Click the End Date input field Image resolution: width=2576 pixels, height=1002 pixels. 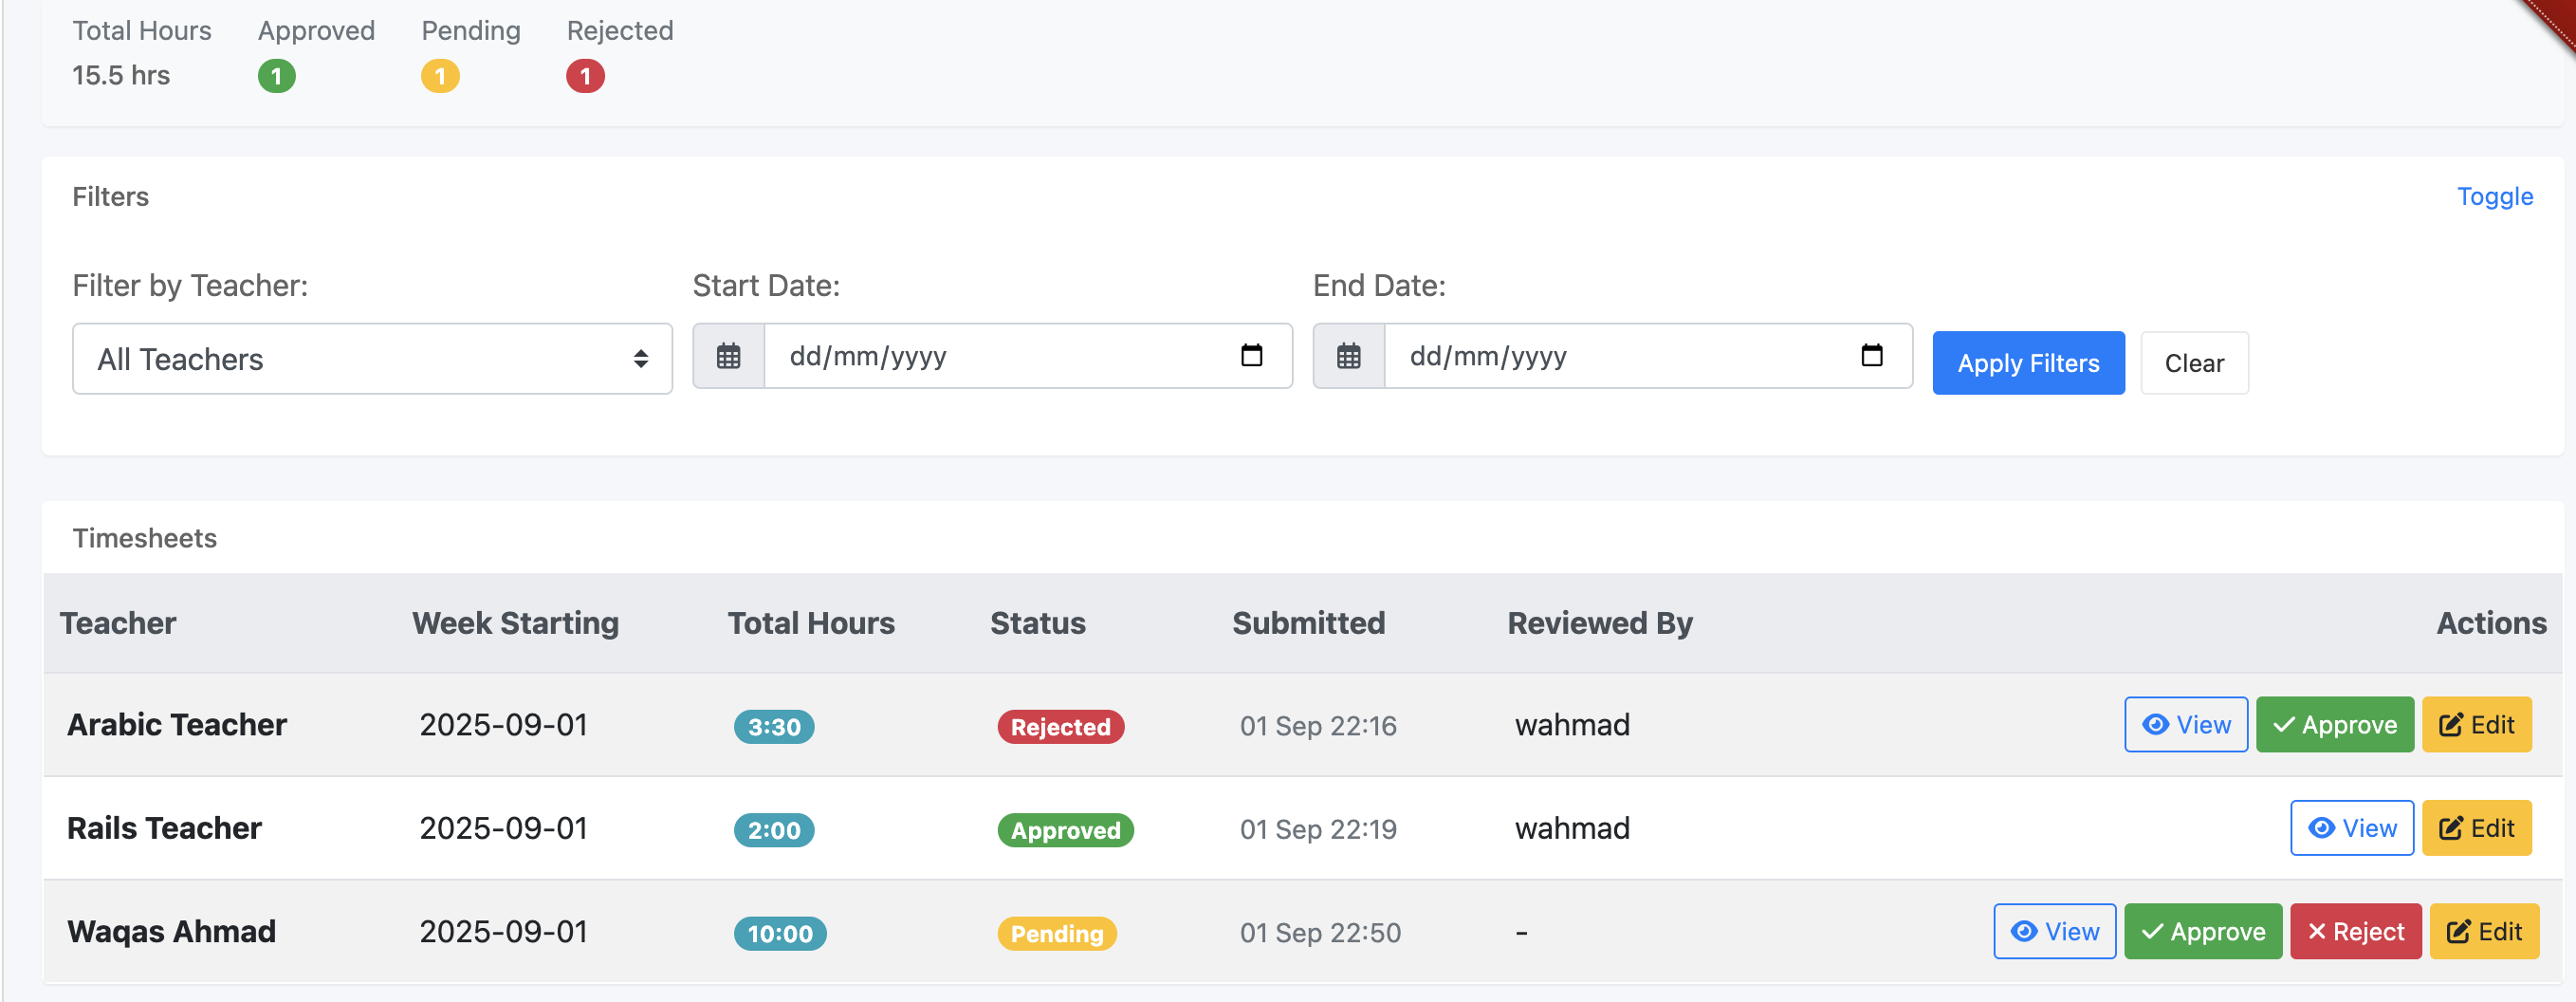click(1648, 356)
